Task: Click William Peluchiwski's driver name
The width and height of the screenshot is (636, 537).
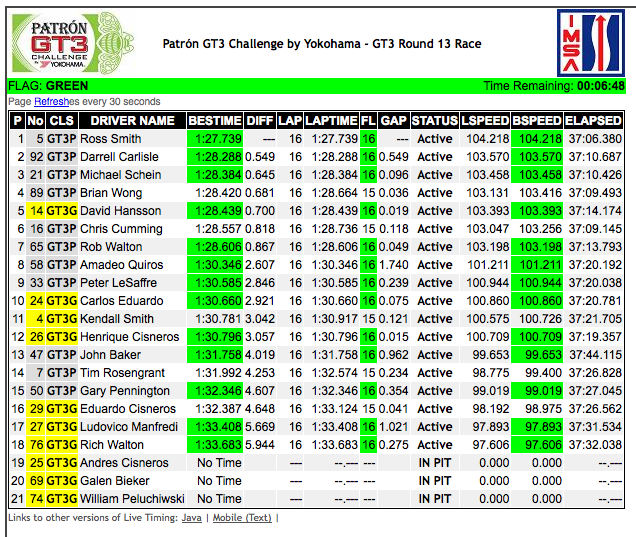Action: [131, 499]
